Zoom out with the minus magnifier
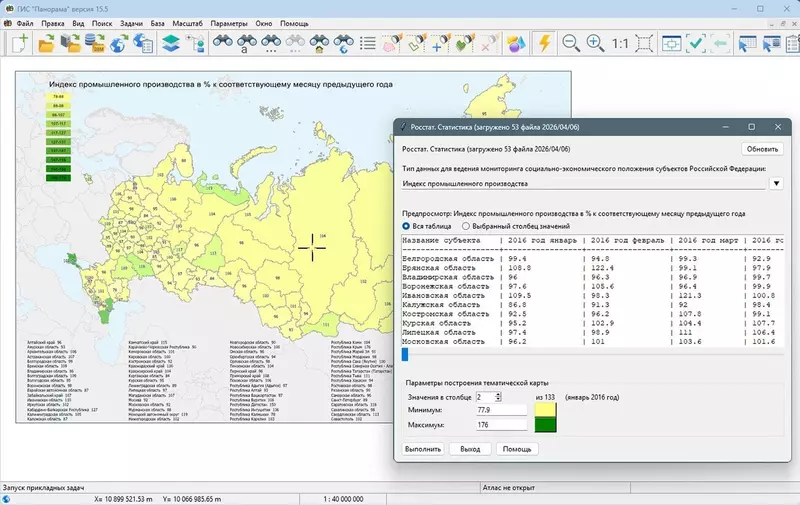Image resolution: width=800 pixels, height=505 pixels. tap(570, 43)
